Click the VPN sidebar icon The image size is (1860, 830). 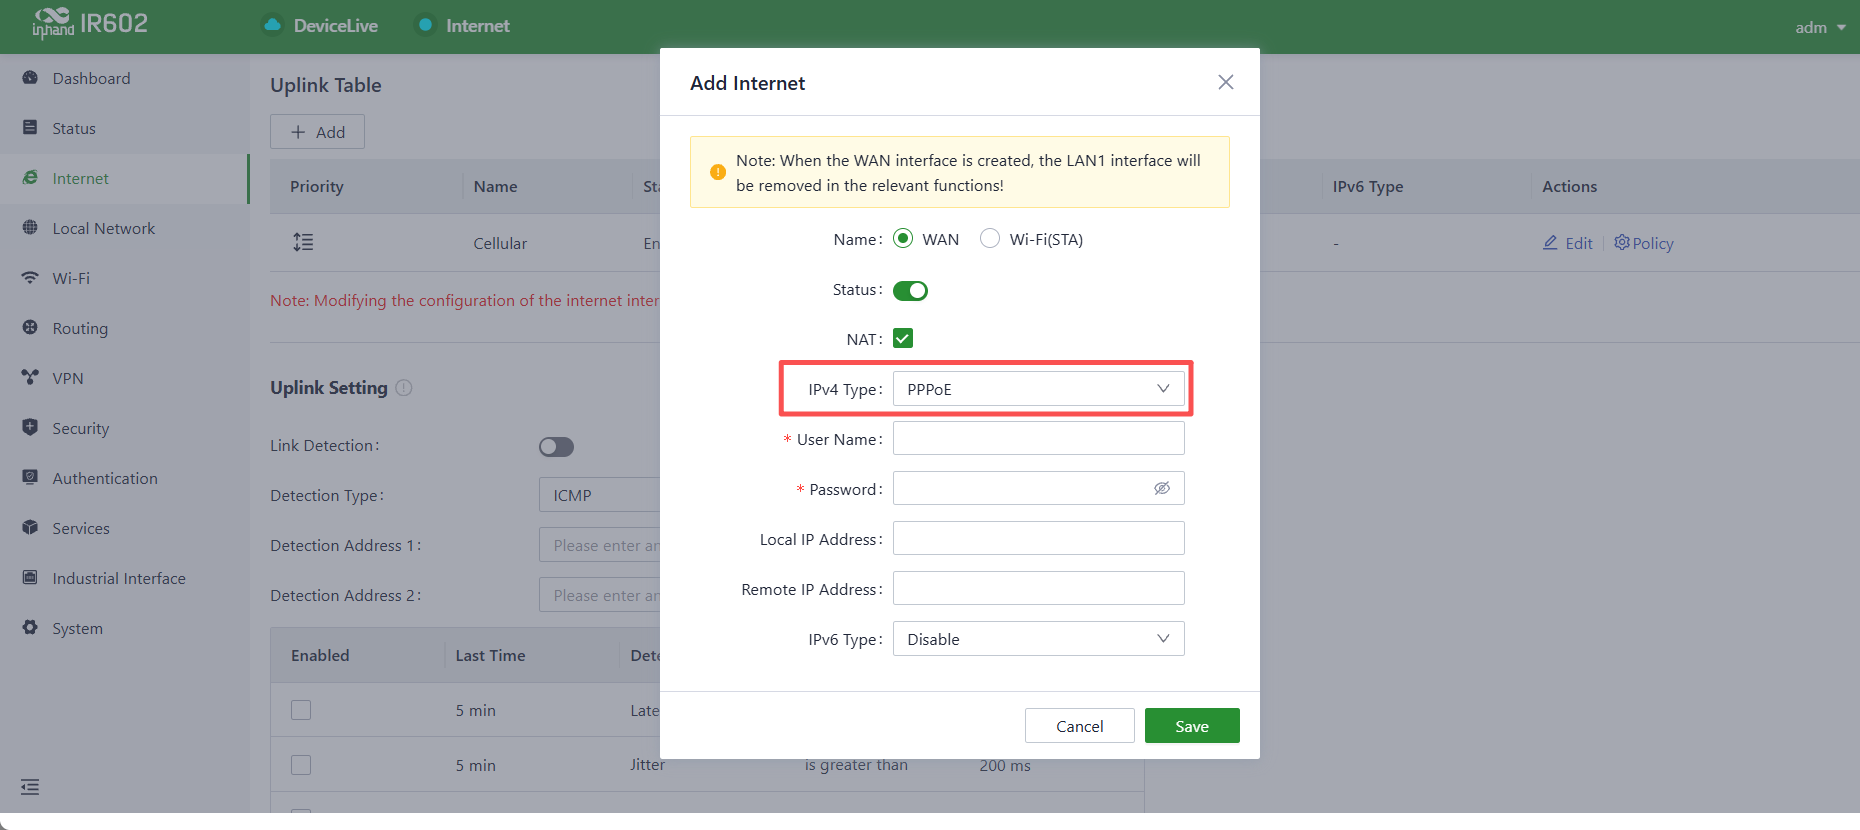(30, 378)
